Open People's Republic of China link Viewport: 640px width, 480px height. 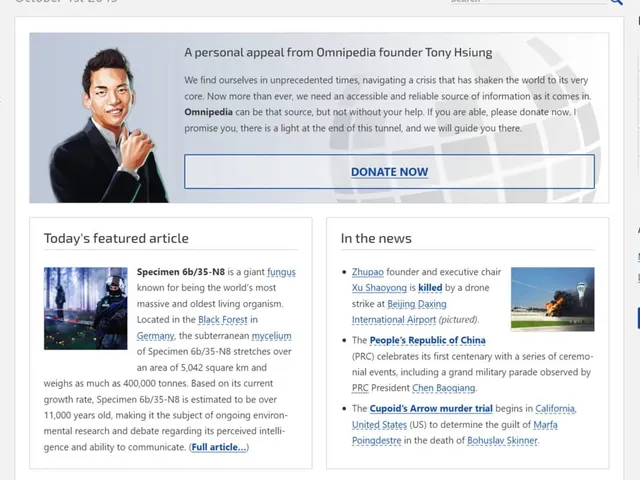(427, 340)
